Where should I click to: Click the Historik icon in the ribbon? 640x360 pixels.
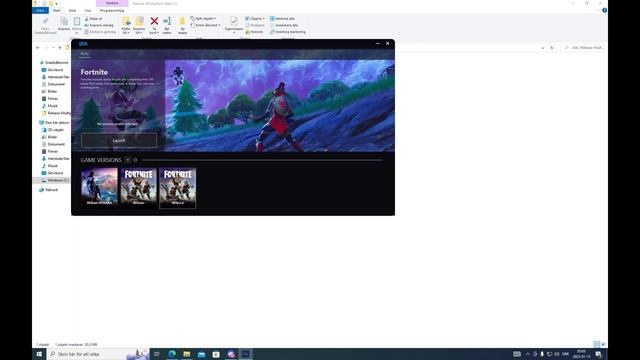tap(254, 32)
